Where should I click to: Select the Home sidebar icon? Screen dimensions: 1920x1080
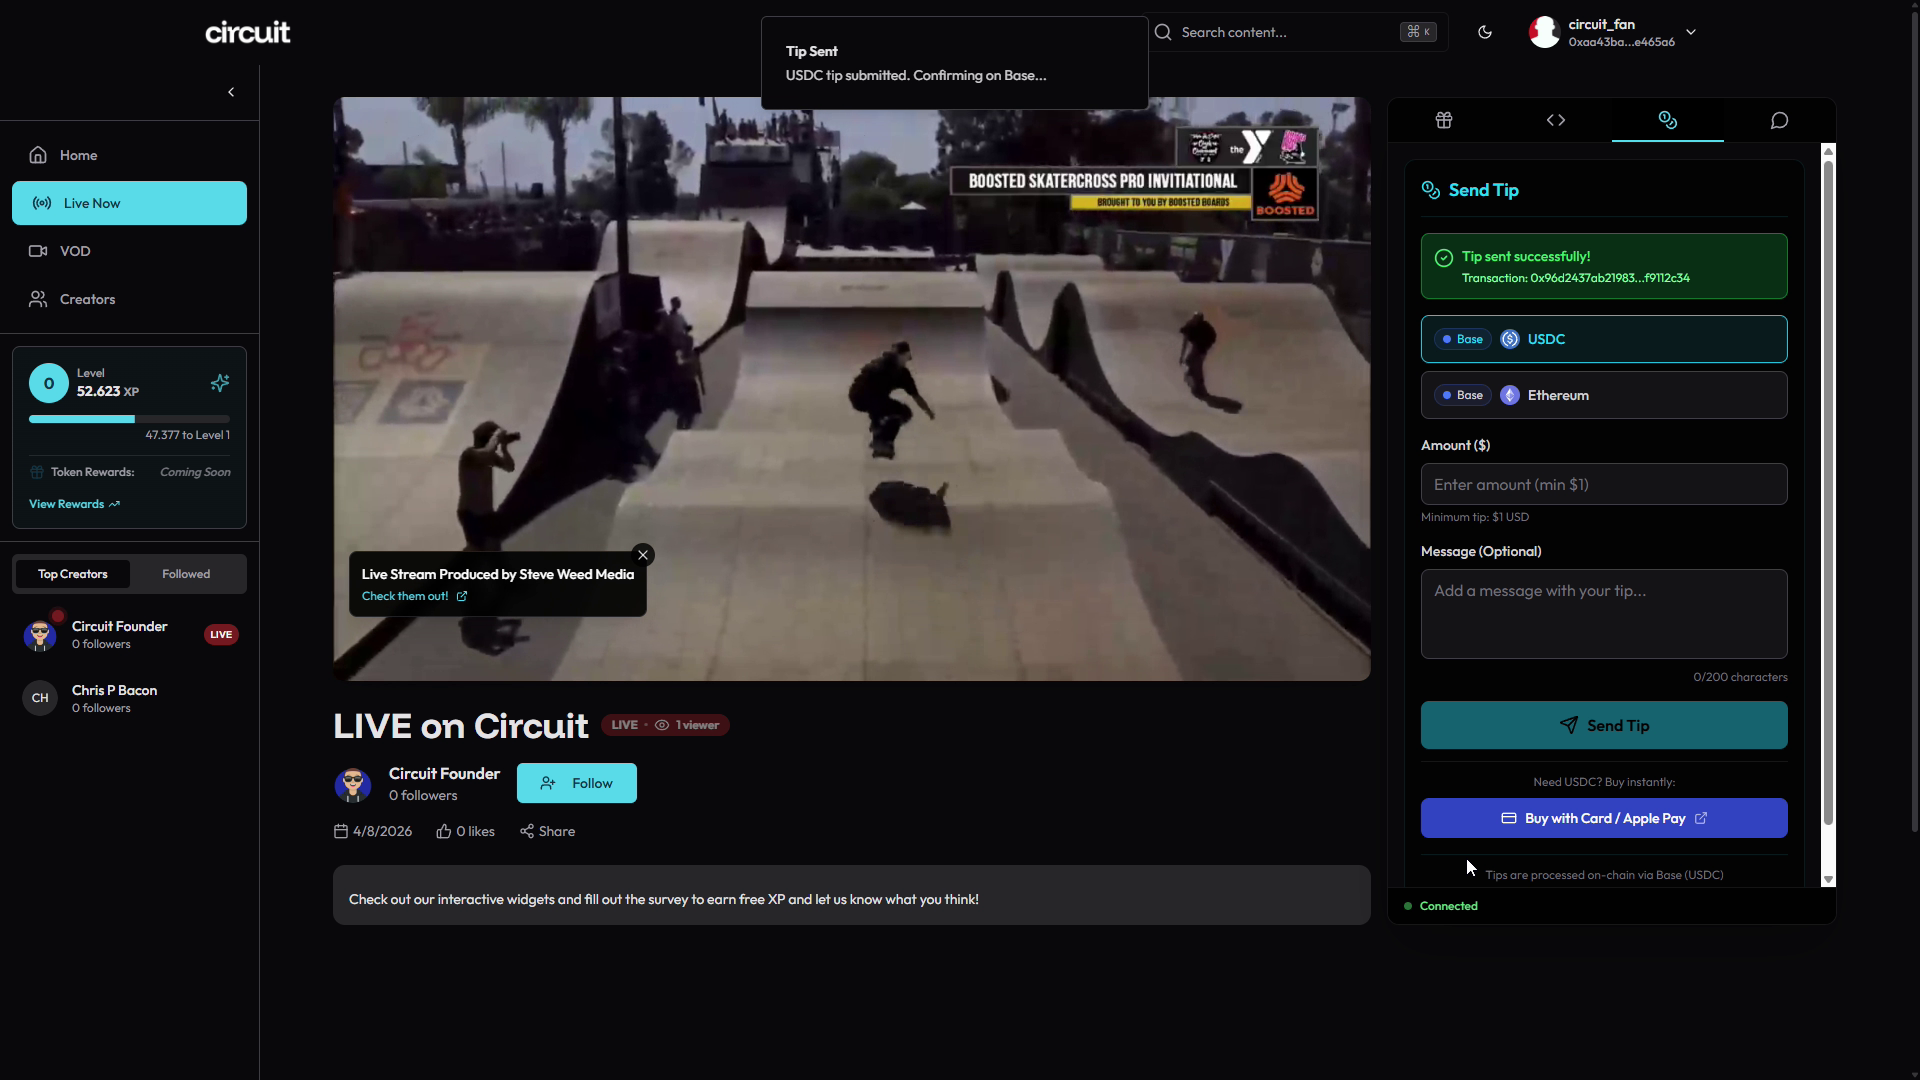pos(37,154)
